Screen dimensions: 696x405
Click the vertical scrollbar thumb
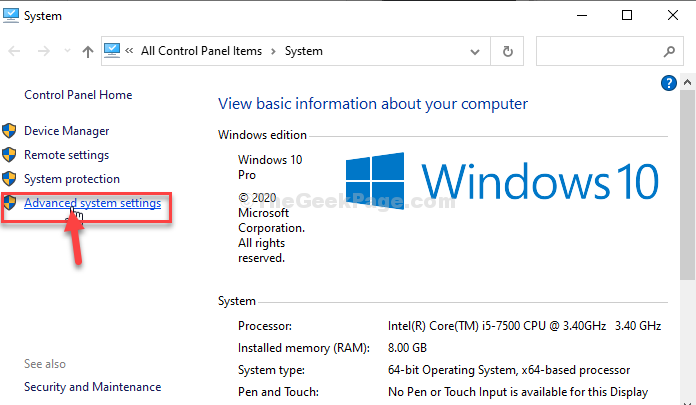click(x=687, y=185)
